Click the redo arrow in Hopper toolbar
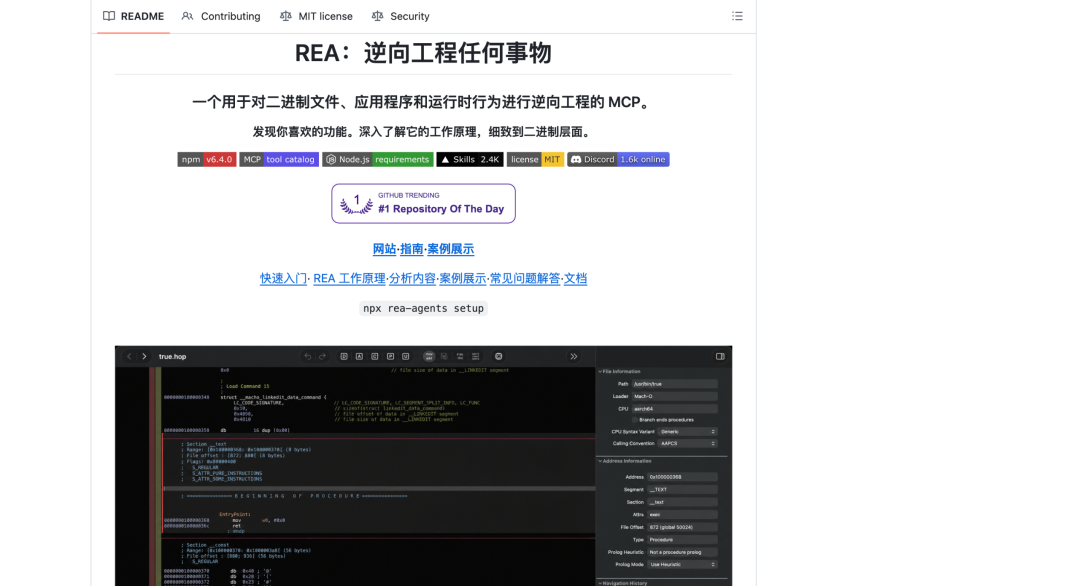This screenshot has height=586, width=1080. [322, 356]
